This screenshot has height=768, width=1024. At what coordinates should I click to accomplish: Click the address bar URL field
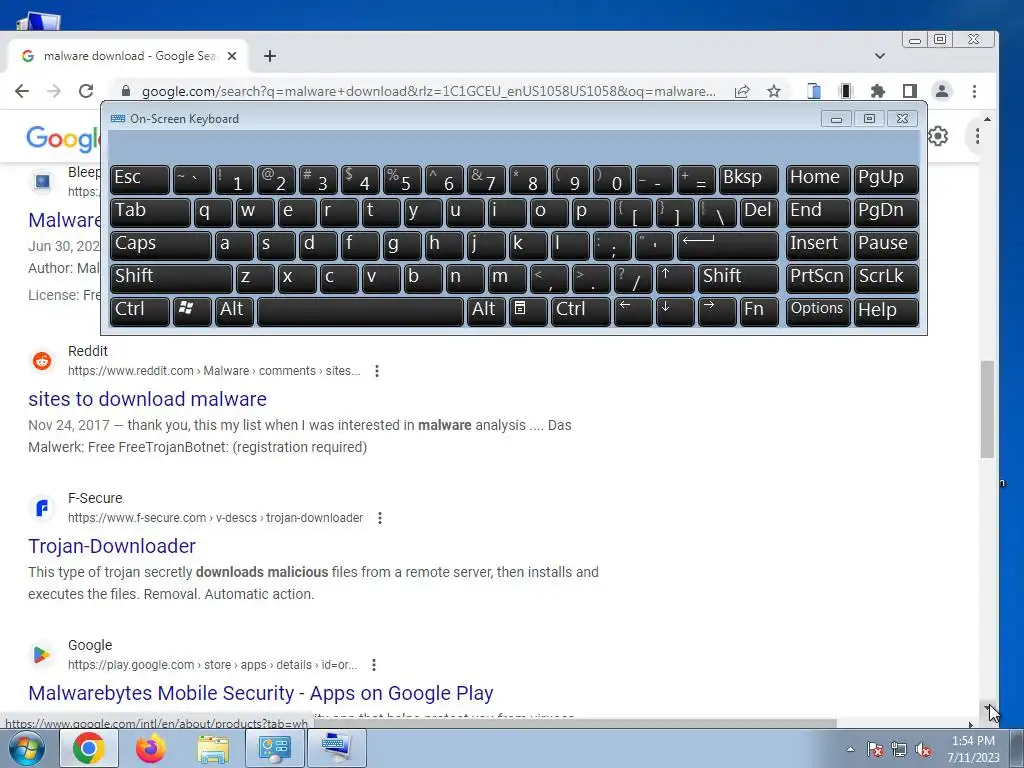(428, 91)
